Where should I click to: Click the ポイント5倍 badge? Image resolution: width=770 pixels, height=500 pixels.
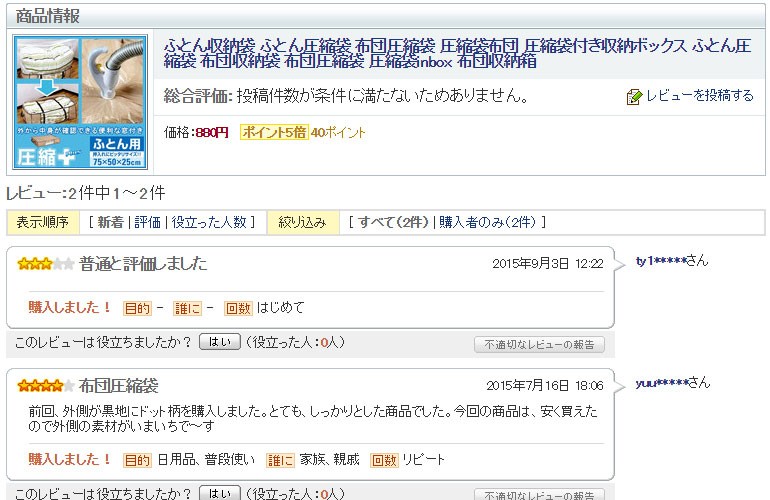(273, 132)
